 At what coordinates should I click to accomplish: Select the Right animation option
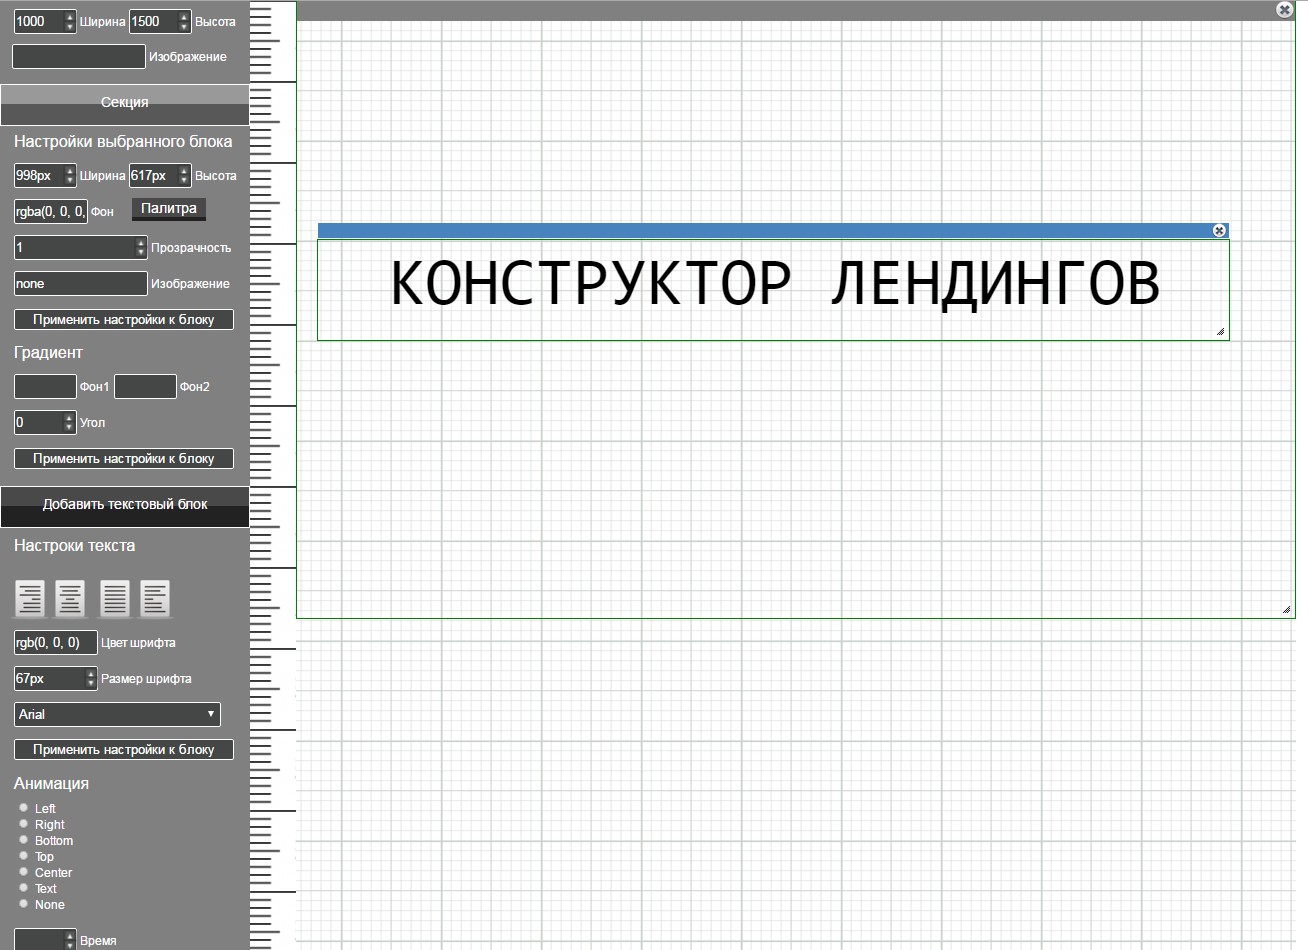(23, 823)
